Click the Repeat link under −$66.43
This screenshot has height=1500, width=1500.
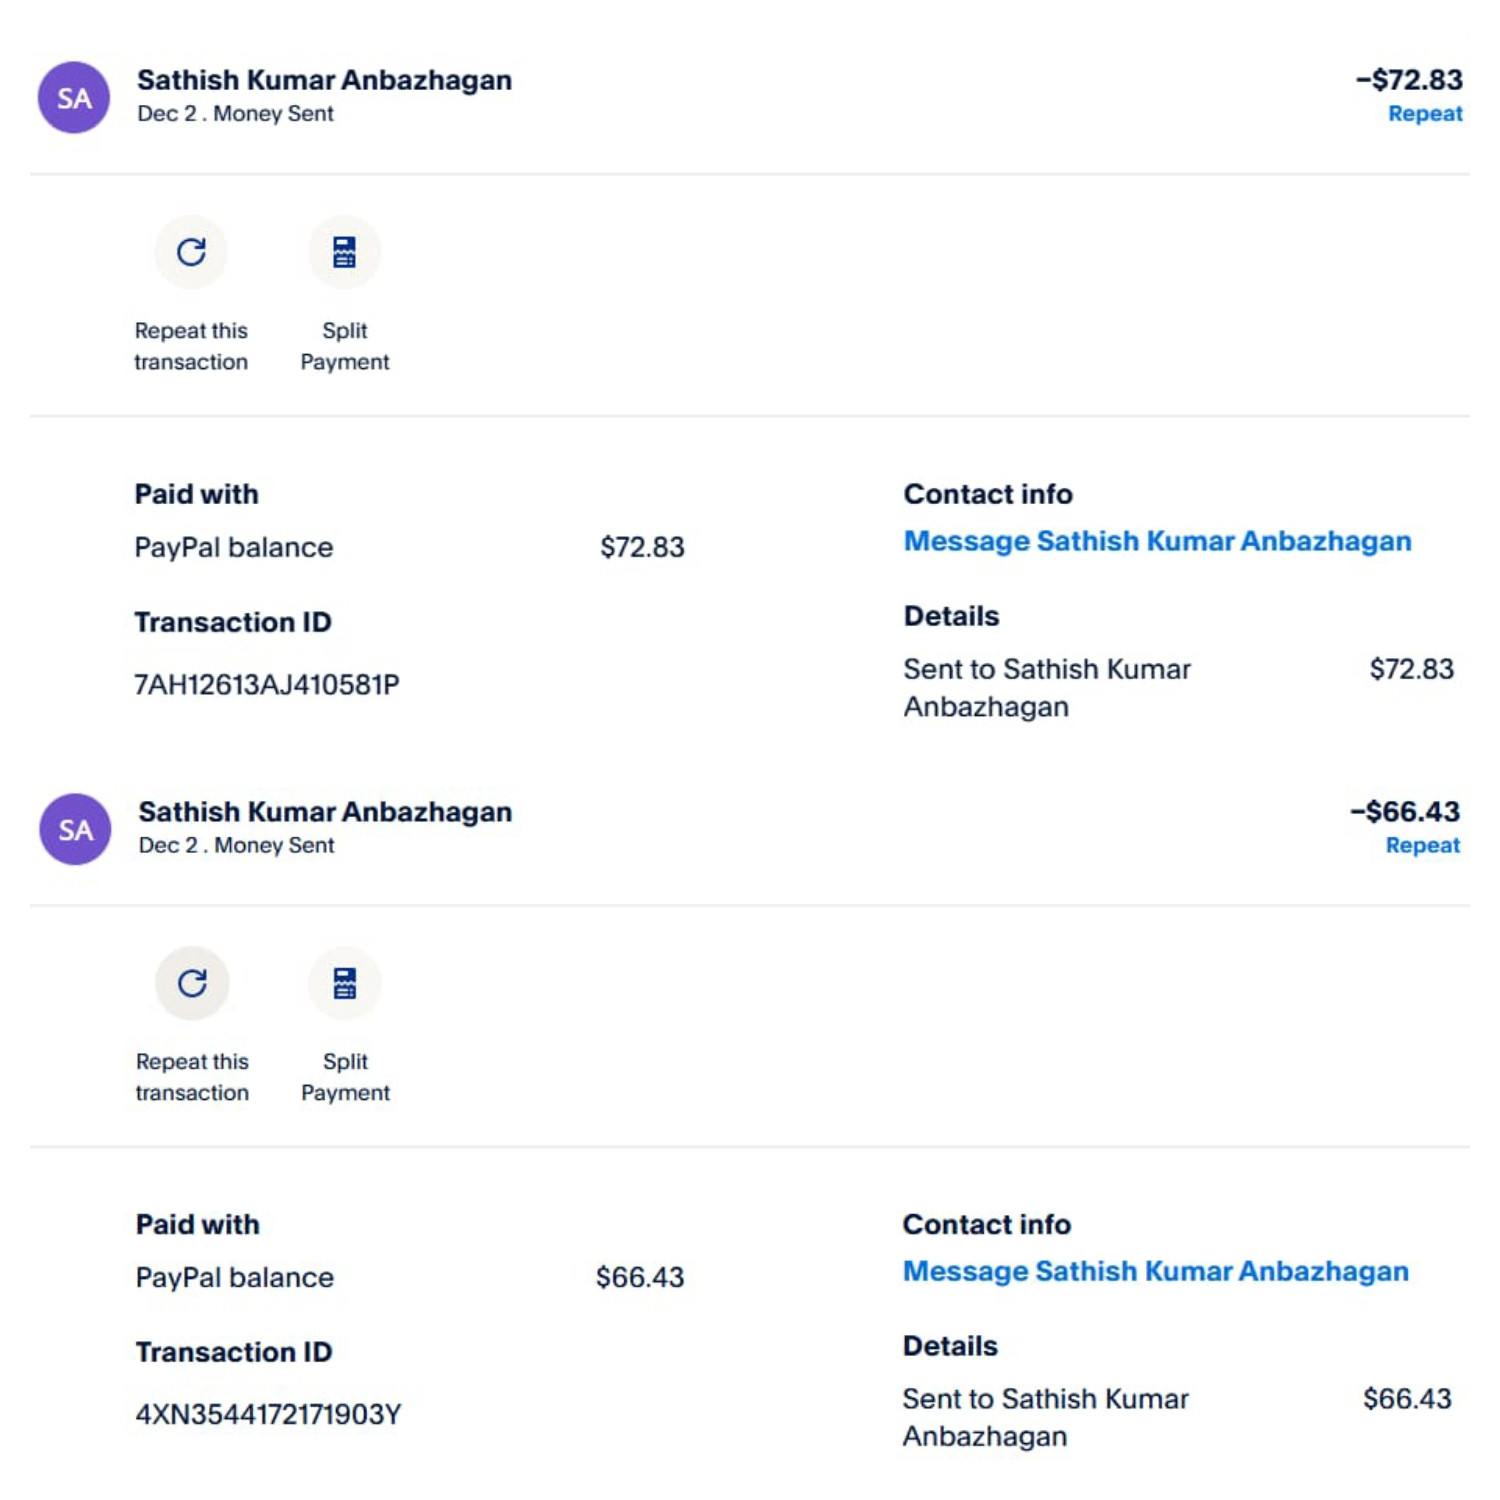1422,846
